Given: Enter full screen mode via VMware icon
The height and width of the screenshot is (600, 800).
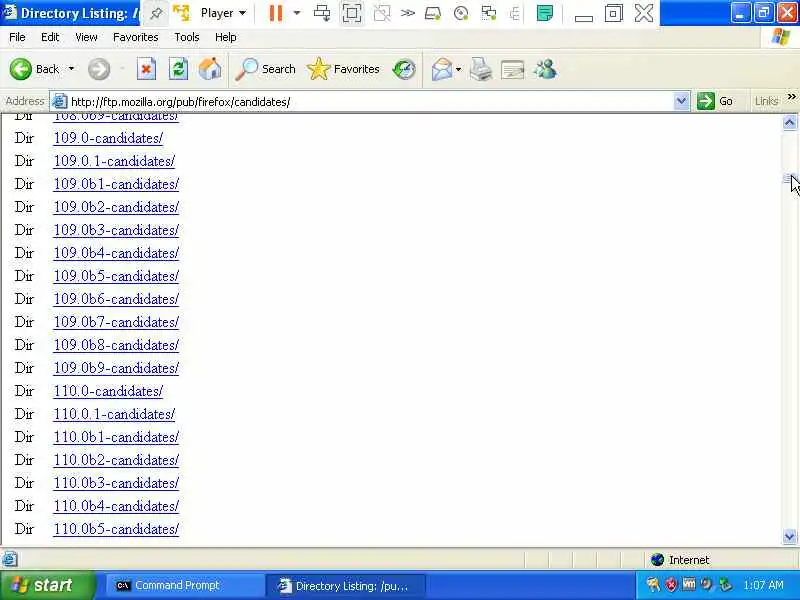Looking at the screenshot, I should point(352,13).
